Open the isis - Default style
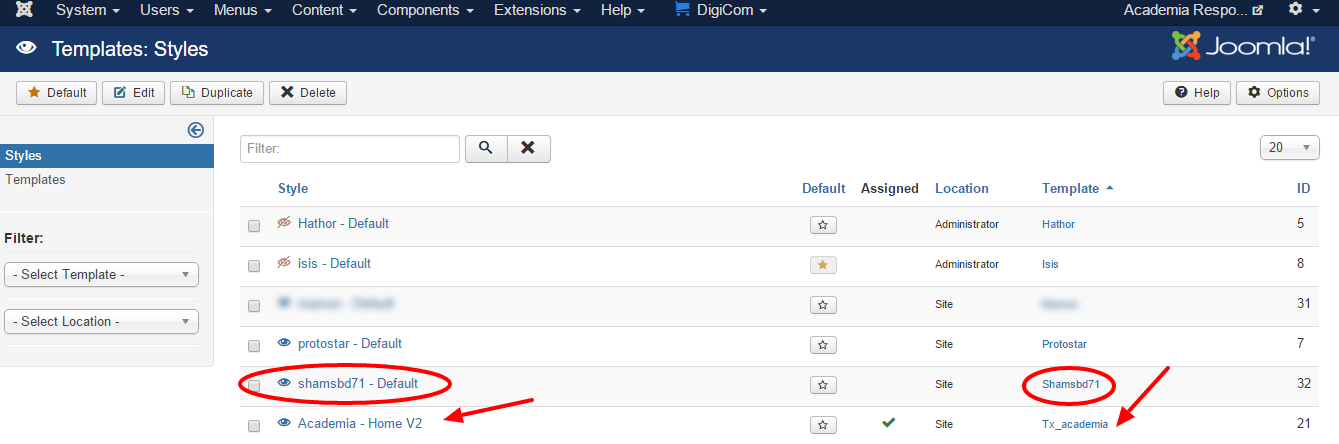This screenshot has width=1339, height=444. coord(334,264)
